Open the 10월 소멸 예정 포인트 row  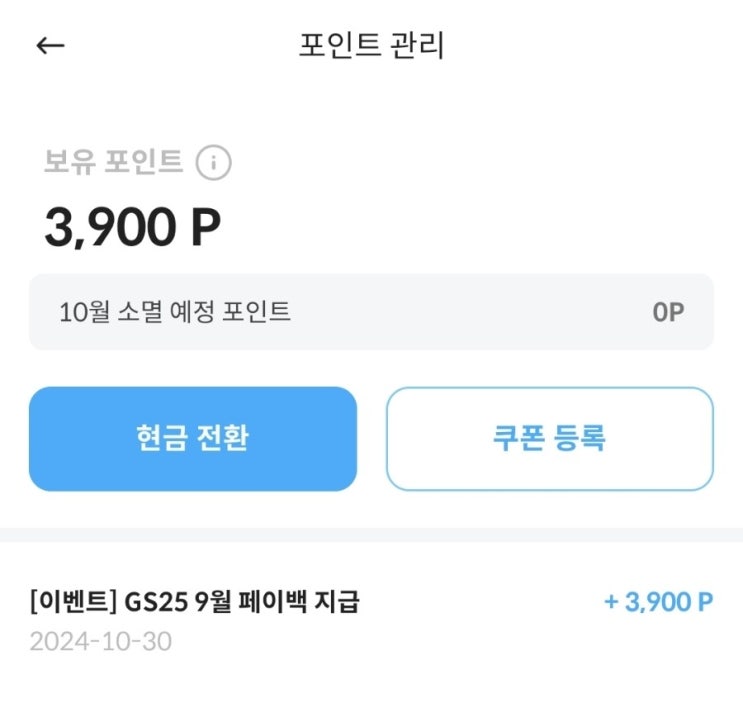pos(371,312)
